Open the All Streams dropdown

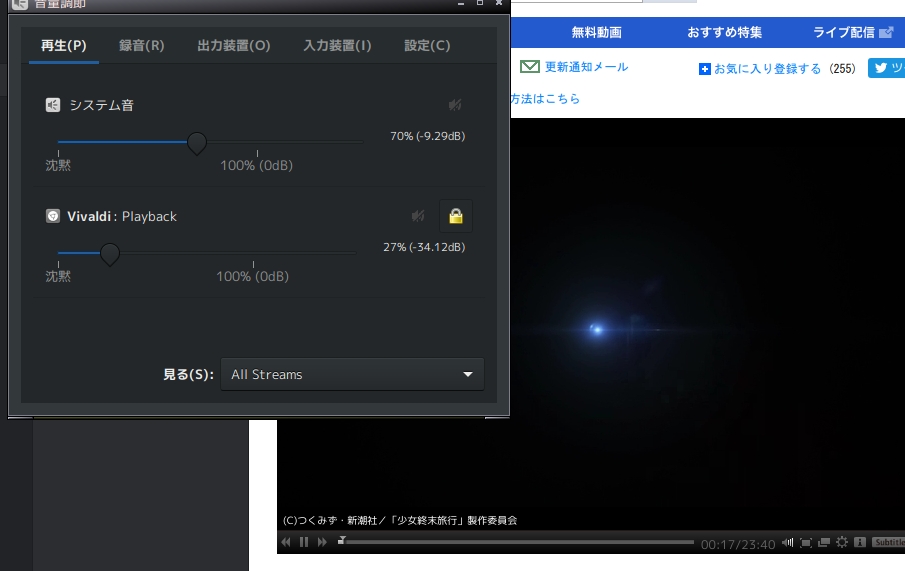tap(352, 374)
